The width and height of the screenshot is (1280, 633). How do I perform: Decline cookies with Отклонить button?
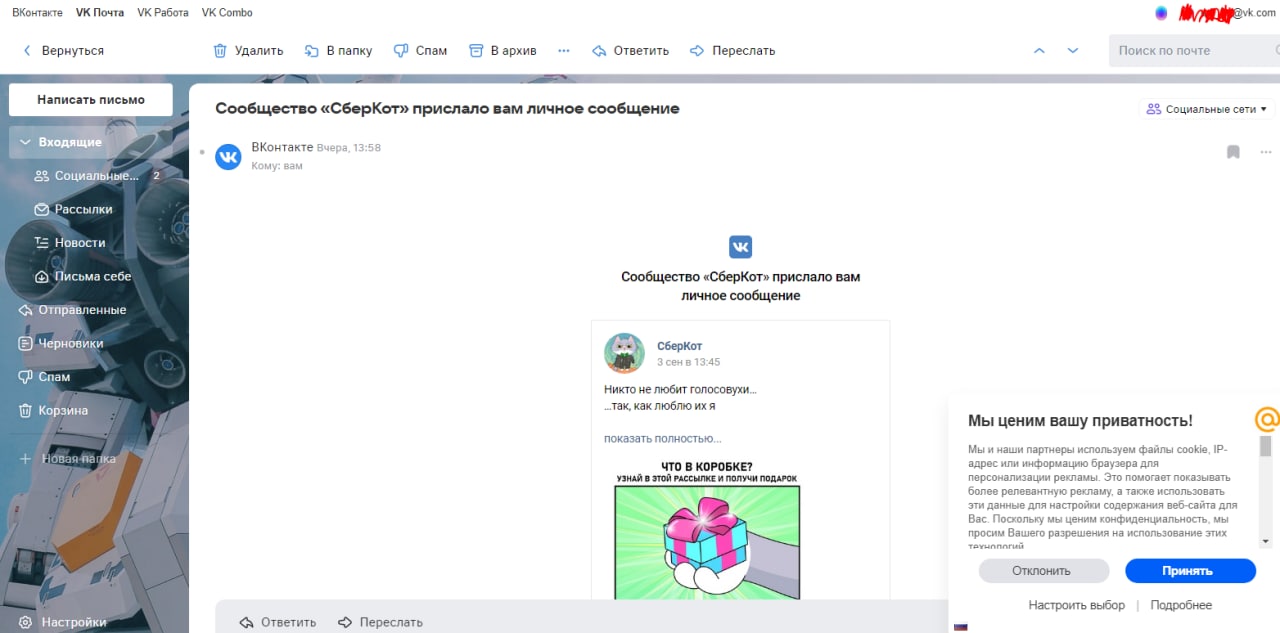(x=1044, y=571)
